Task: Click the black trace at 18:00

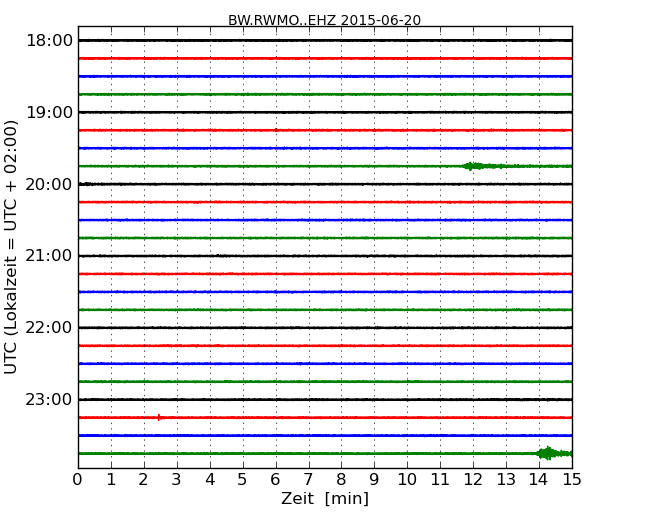Action: 325,41
